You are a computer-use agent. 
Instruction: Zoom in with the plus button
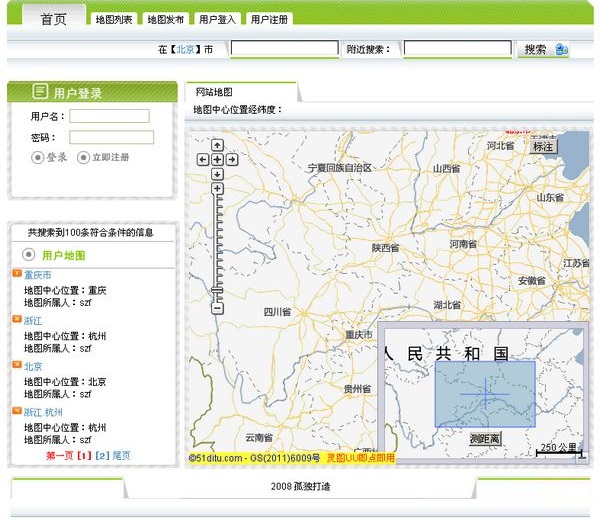tap(217, 188)
